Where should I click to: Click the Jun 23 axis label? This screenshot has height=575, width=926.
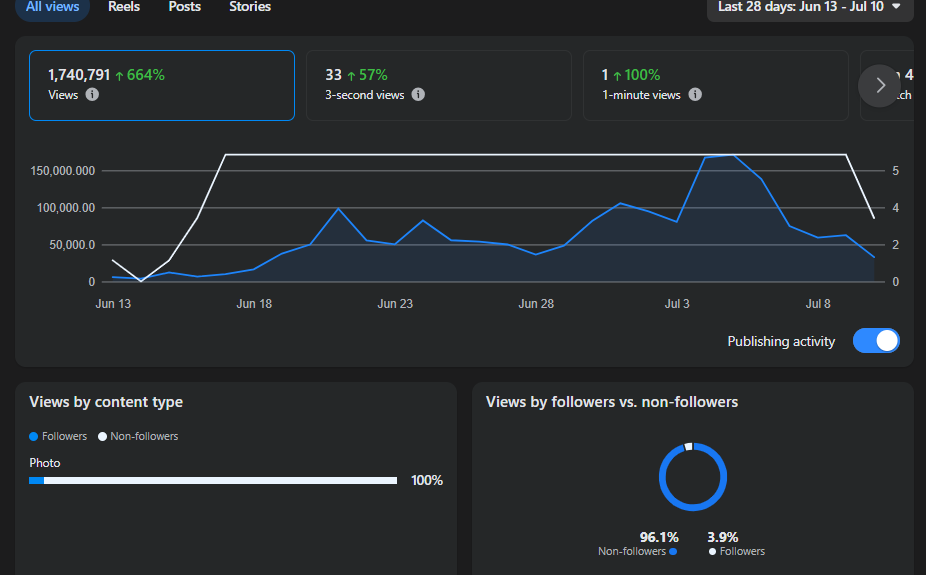[x=395, y=303]
